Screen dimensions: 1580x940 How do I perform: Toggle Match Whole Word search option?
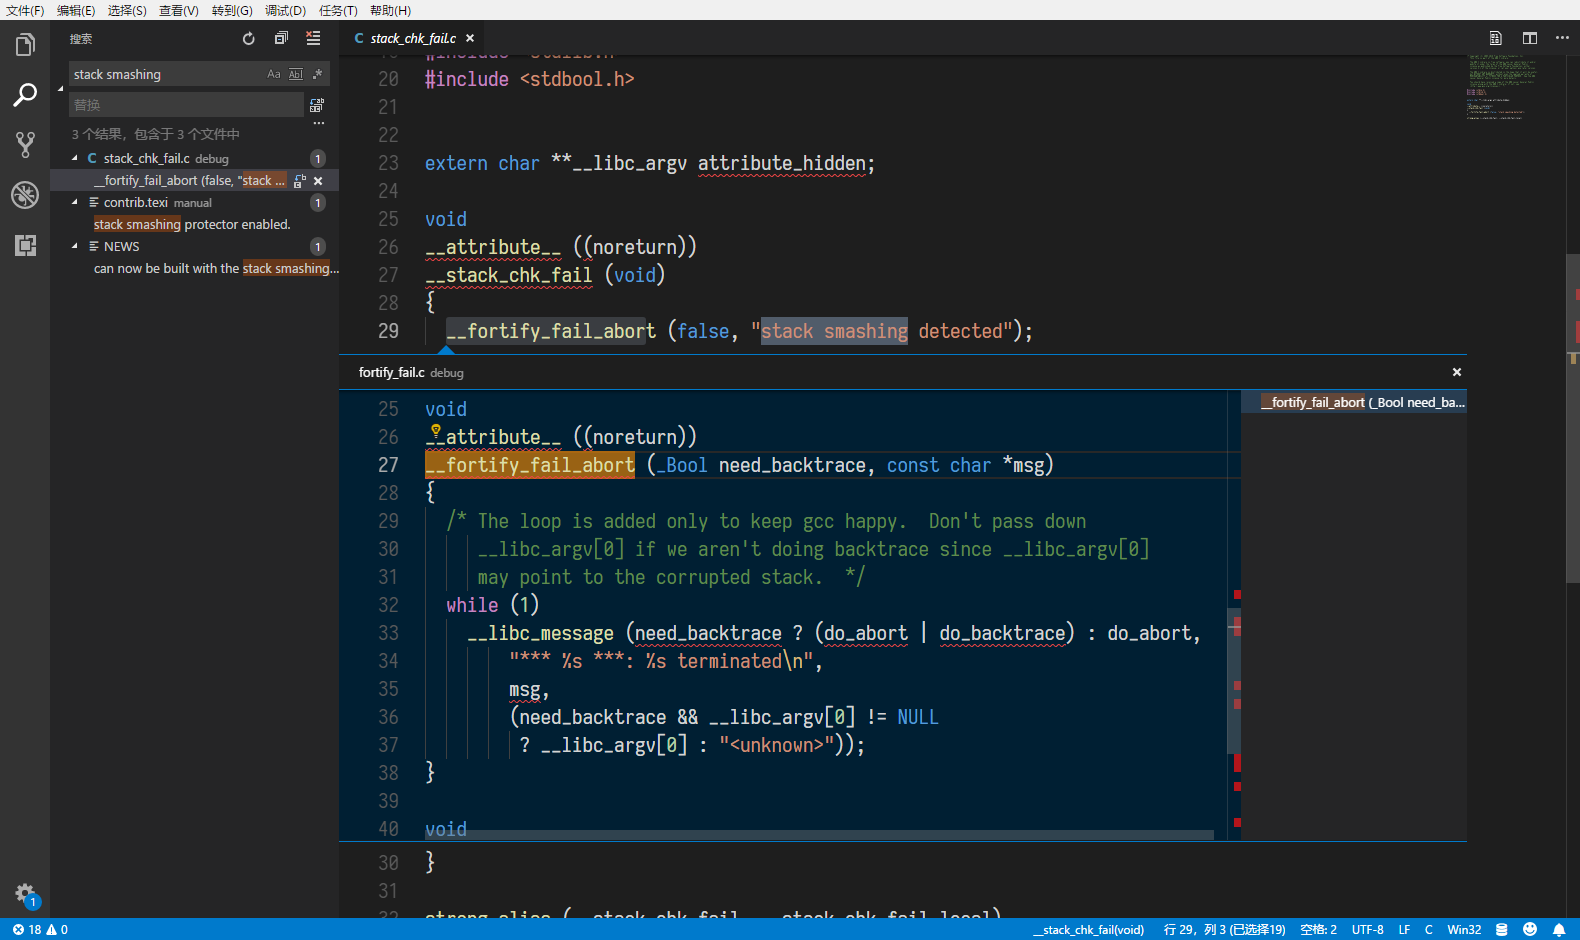pyautogui.click(x=295, y=74)
